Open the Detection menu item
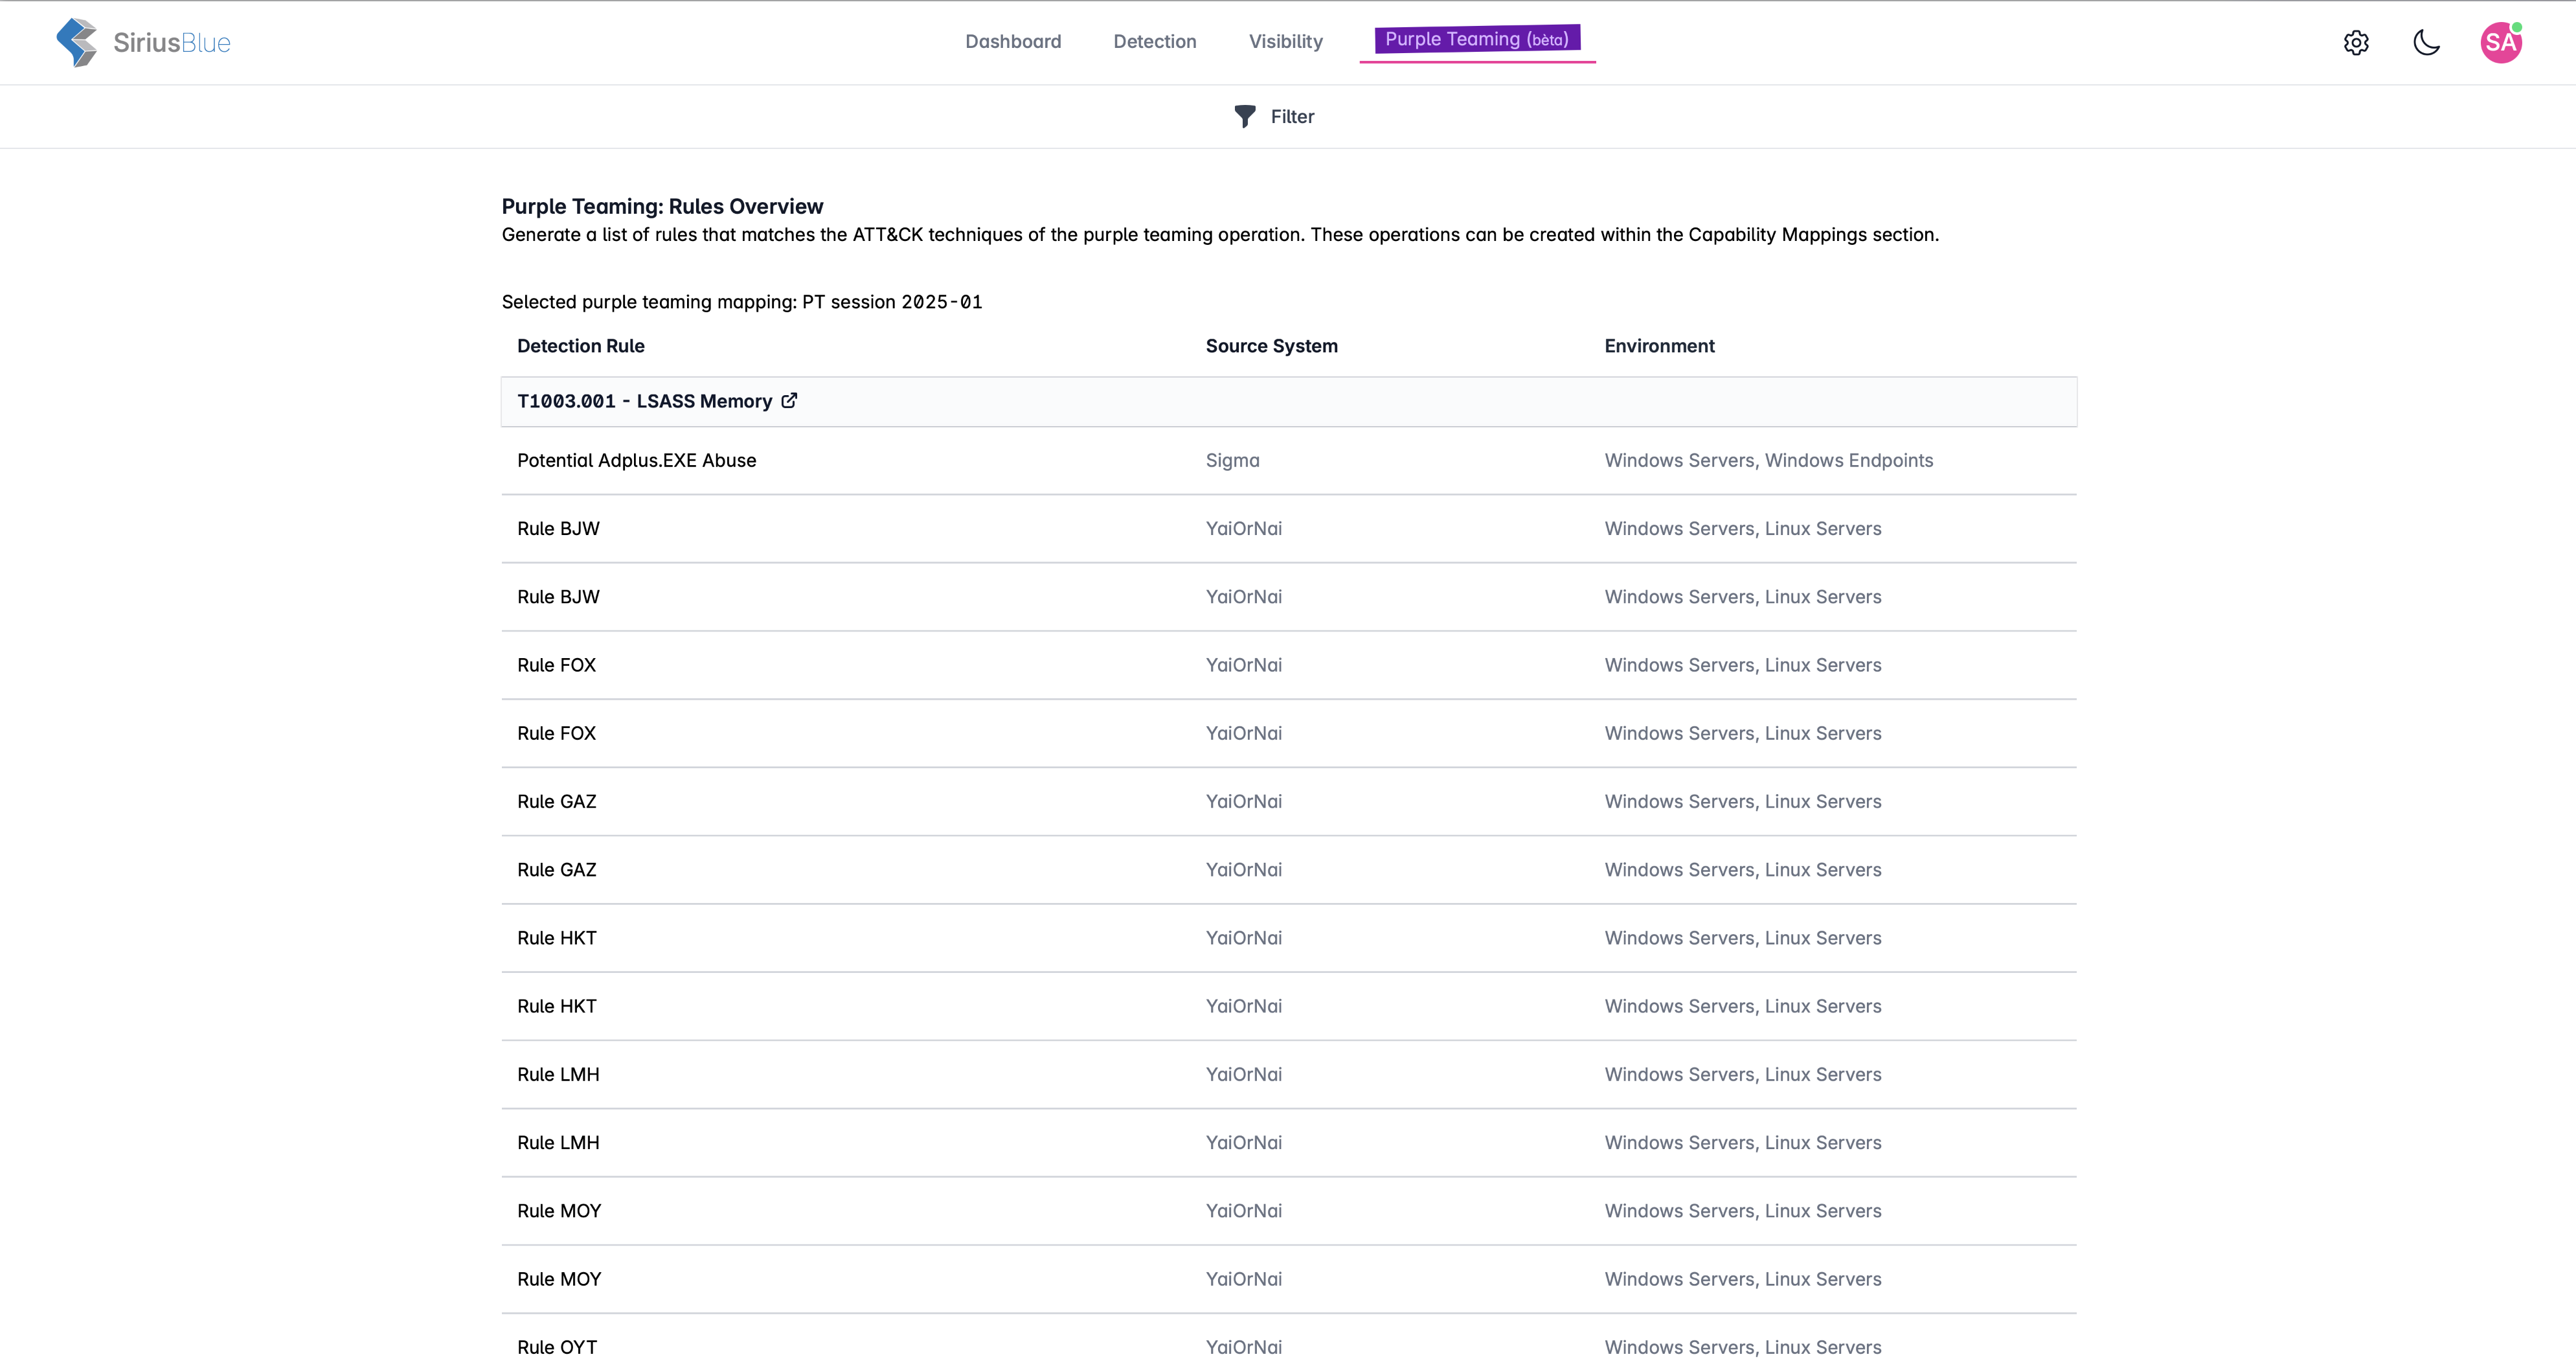This screenshot has height=1359, width=2576. pos(1154,41)
